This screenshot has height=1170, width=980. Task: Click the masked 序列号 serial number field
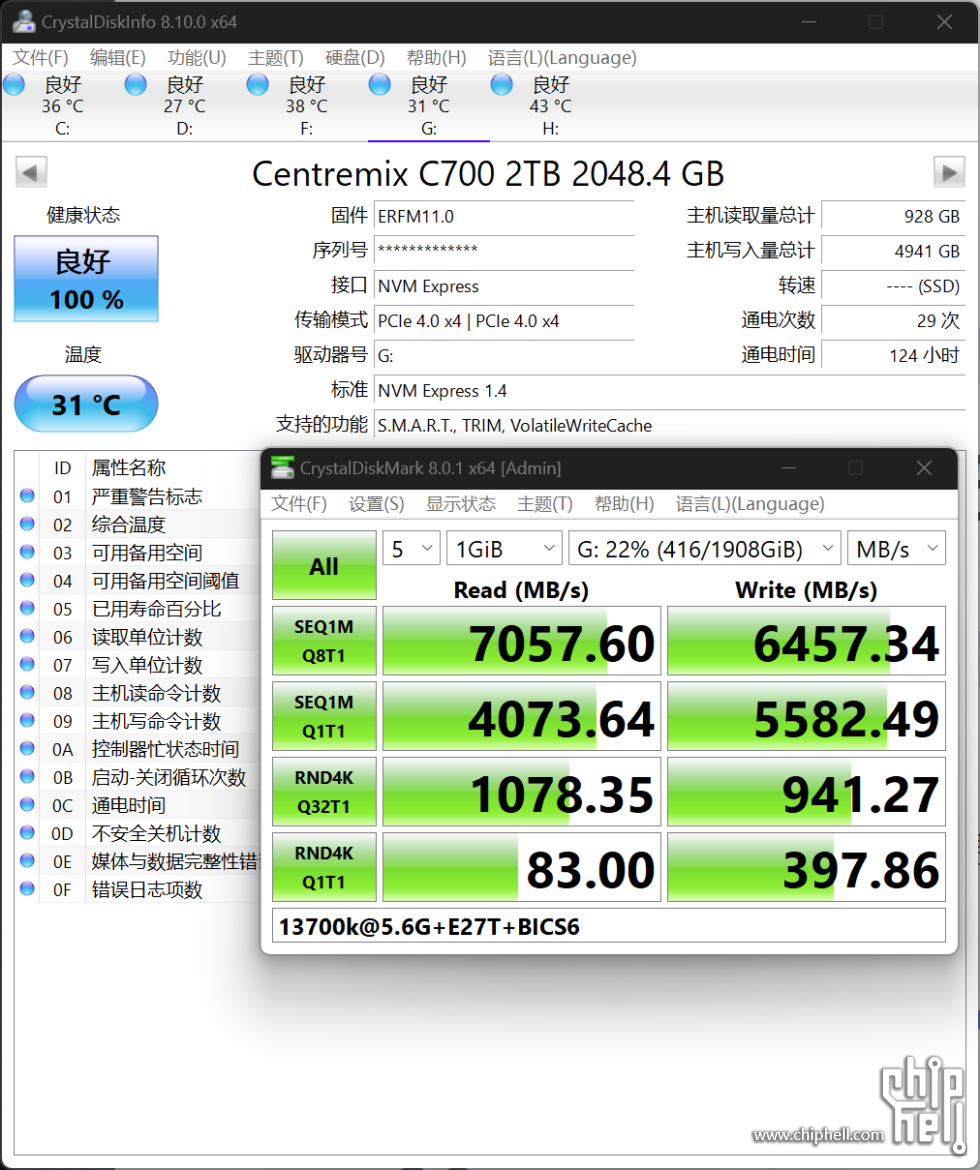tap(504, 251)
